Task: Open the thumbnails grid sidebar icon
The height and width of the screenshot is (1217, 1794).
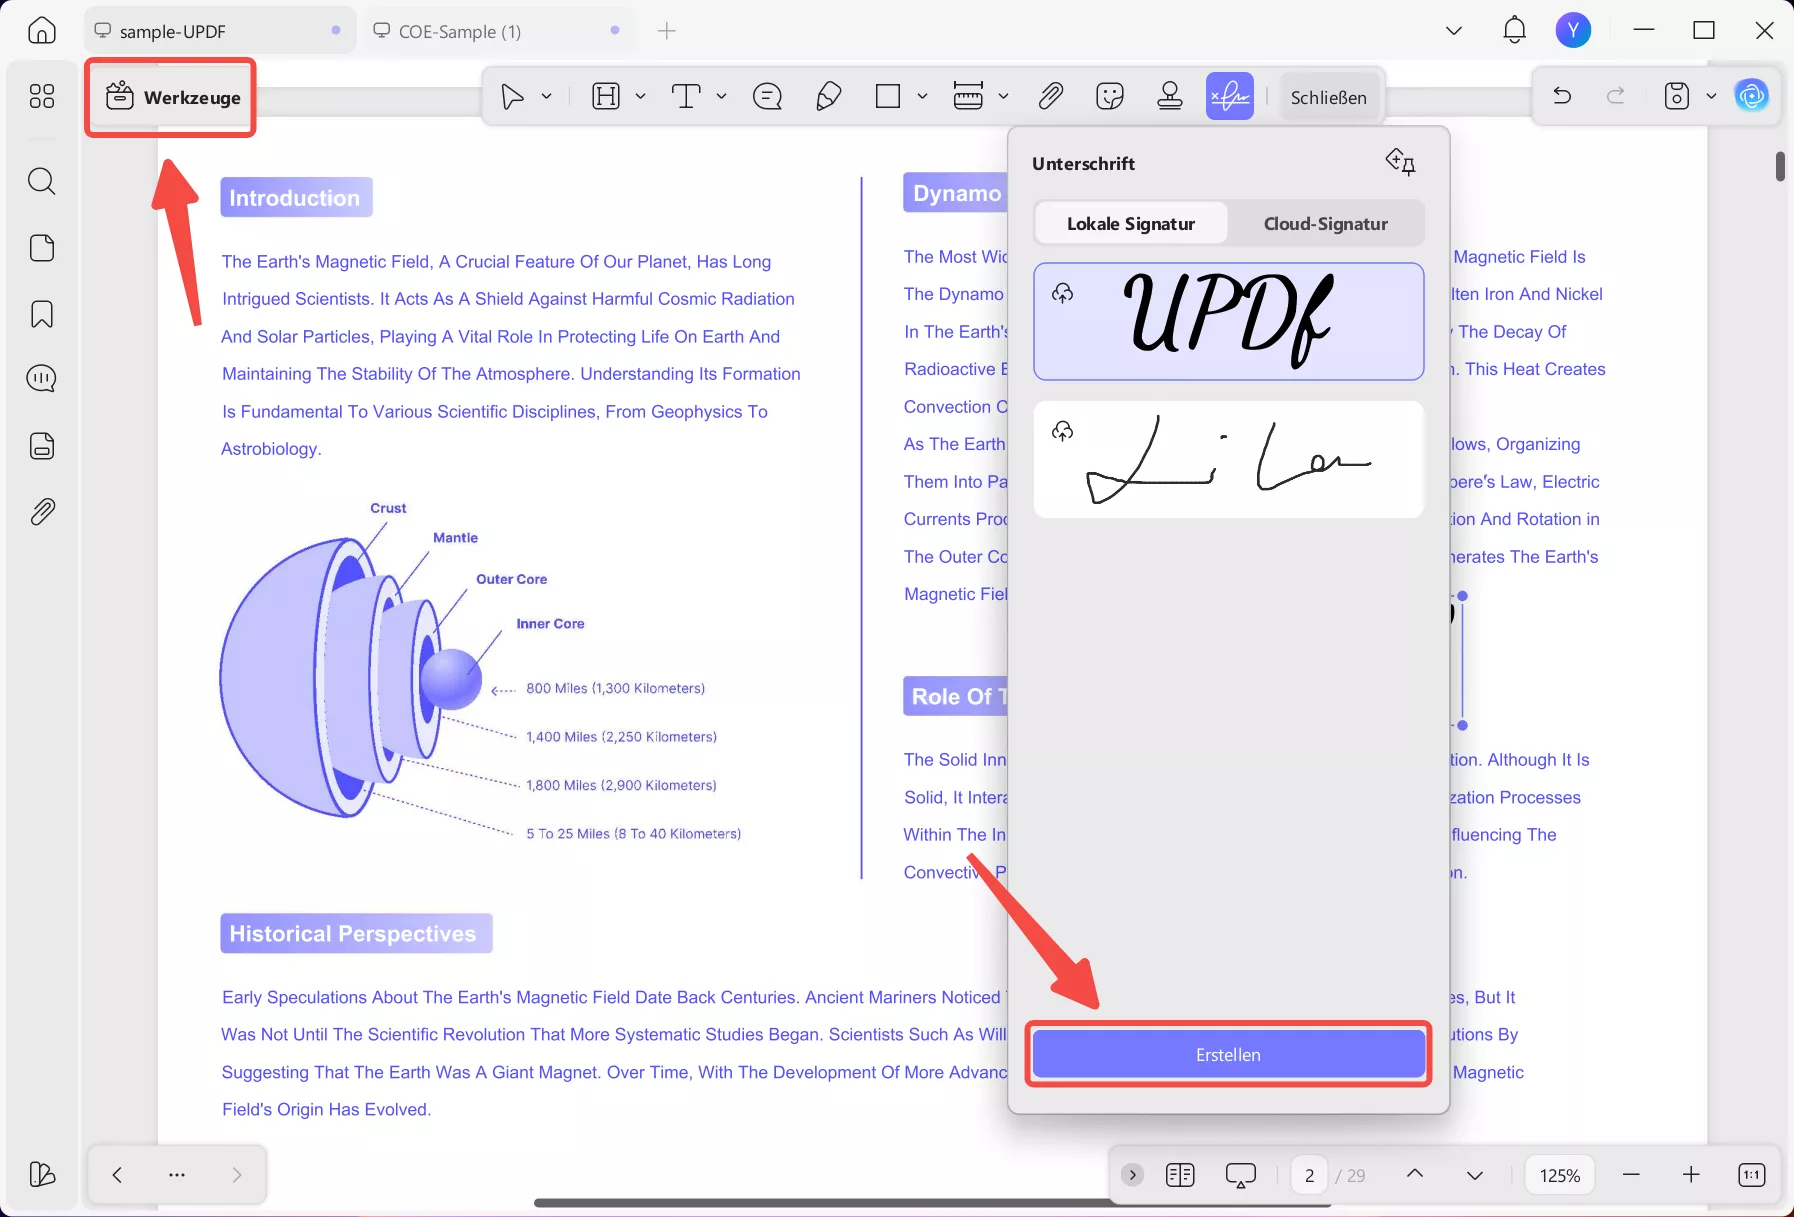Action: pos(42,96)
